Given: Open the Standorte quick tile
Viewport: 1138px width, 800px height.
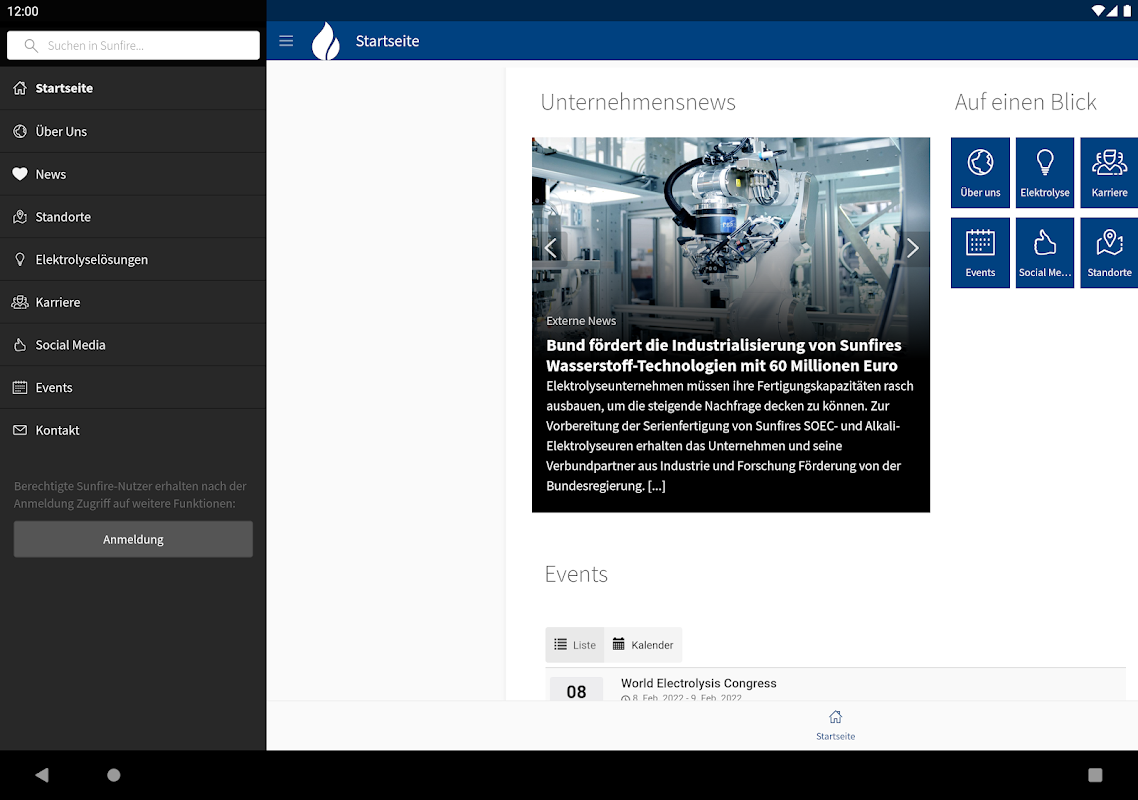Looking at the screenshot, I should coord(1109,253).
